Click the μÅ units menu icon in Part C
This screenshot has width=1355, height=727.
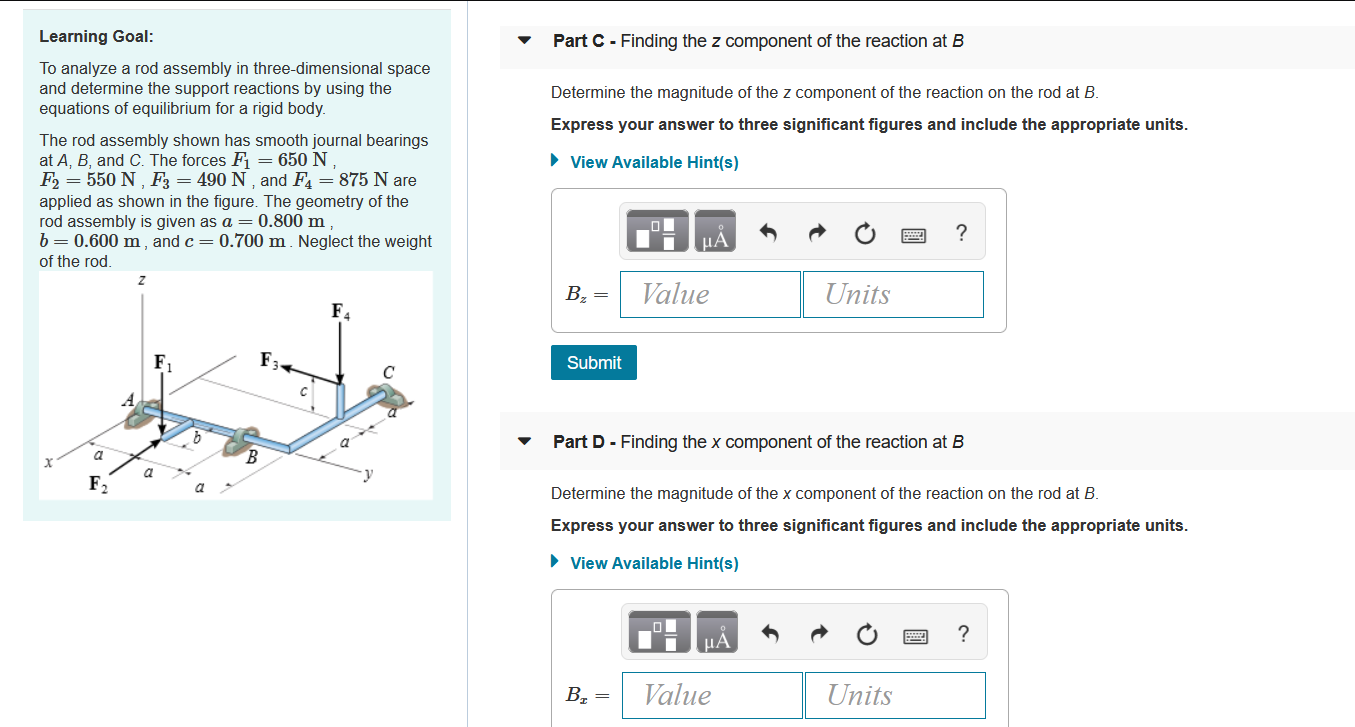point(715,230)
